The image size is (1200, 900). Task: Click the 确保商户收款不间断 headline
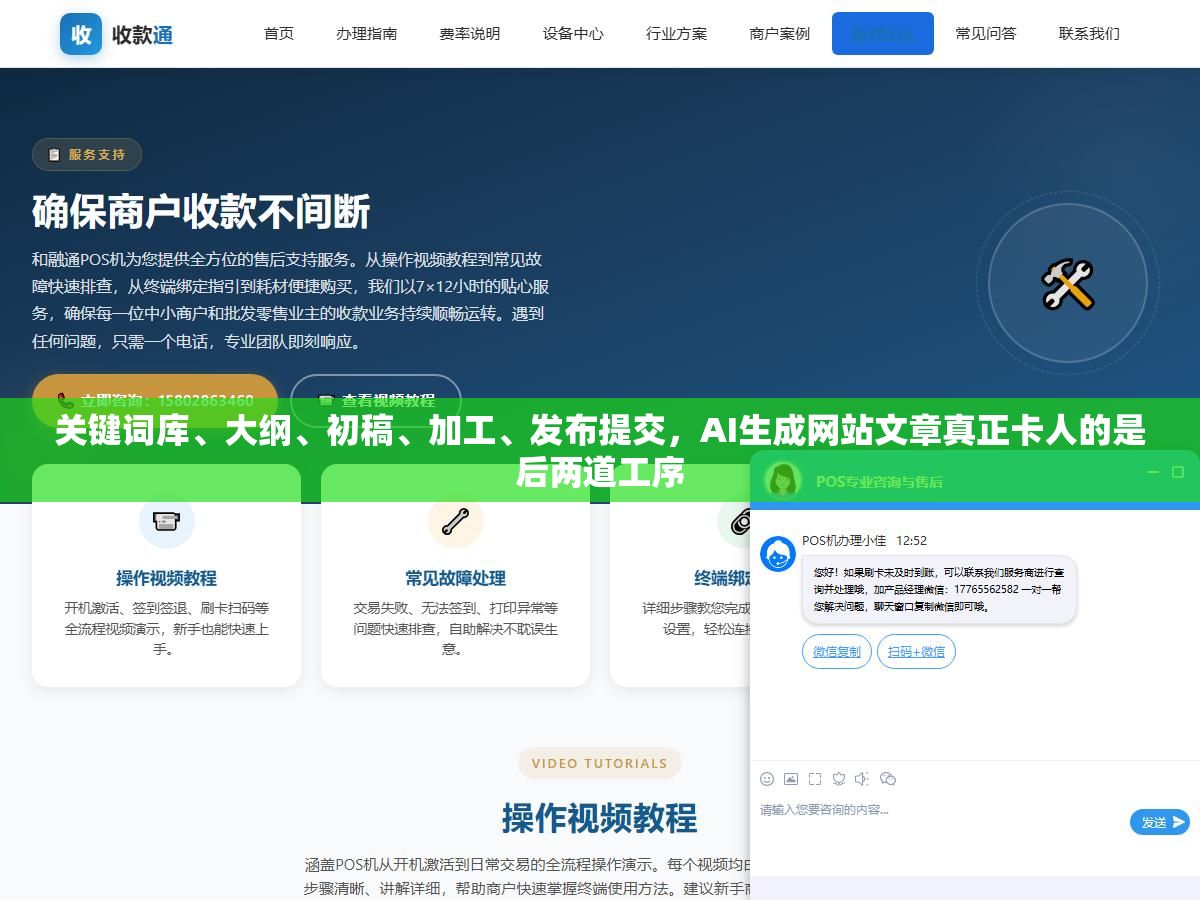(201, 211)
